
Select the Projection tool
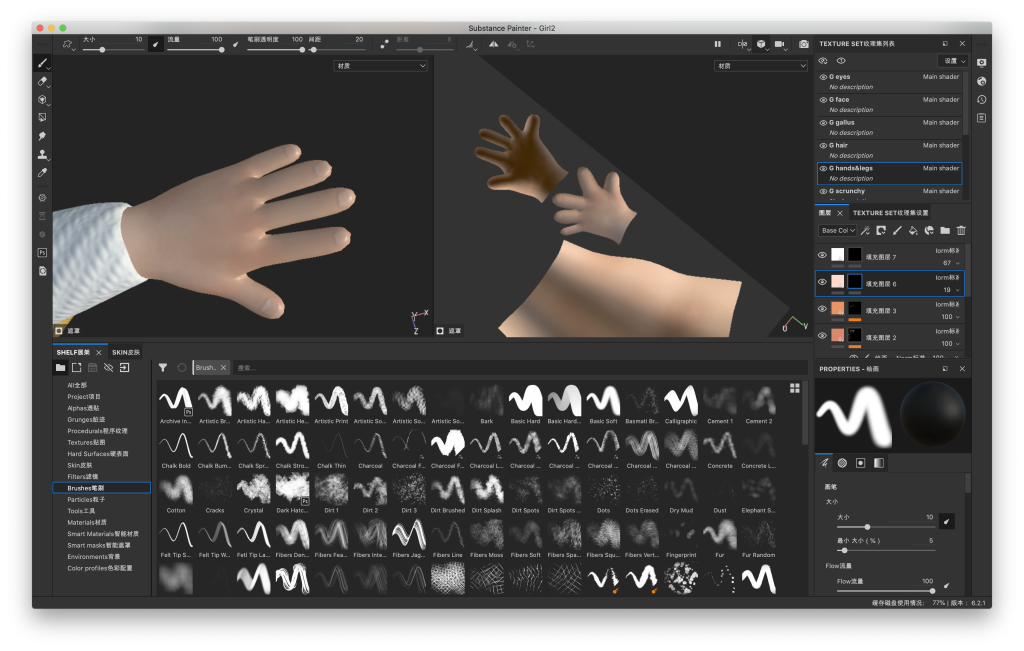click(42, 100)
